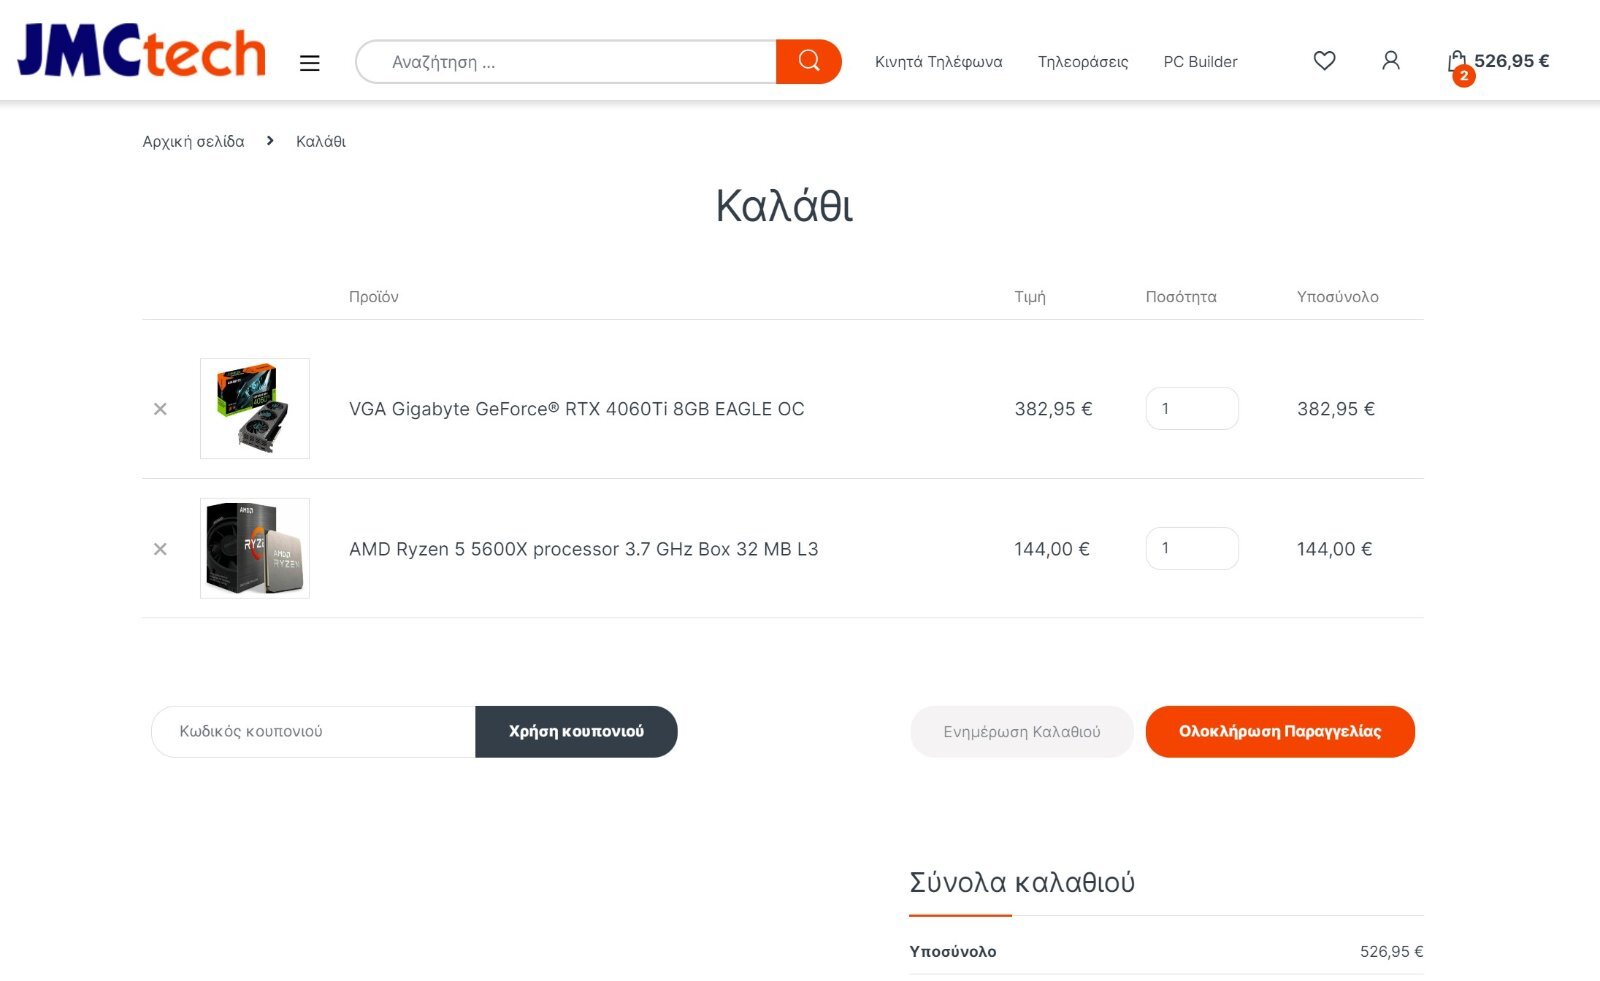Click the Προϊόν column header

tap(373, 297)
